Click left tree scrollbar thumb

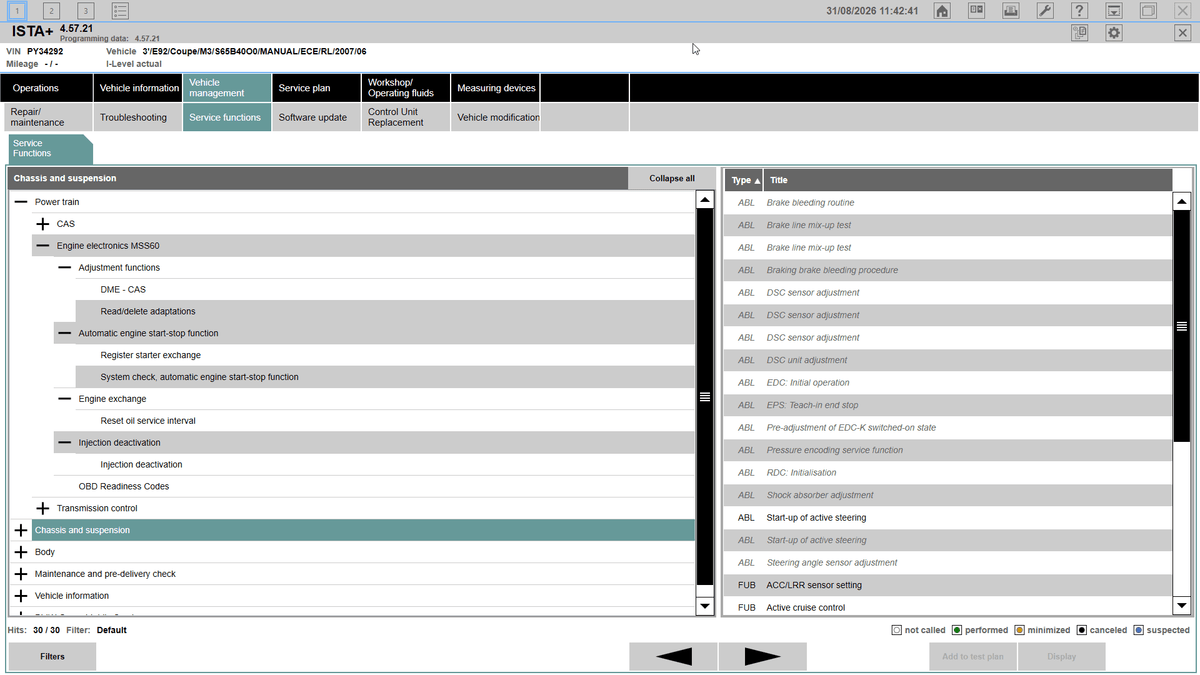[705, 397]
